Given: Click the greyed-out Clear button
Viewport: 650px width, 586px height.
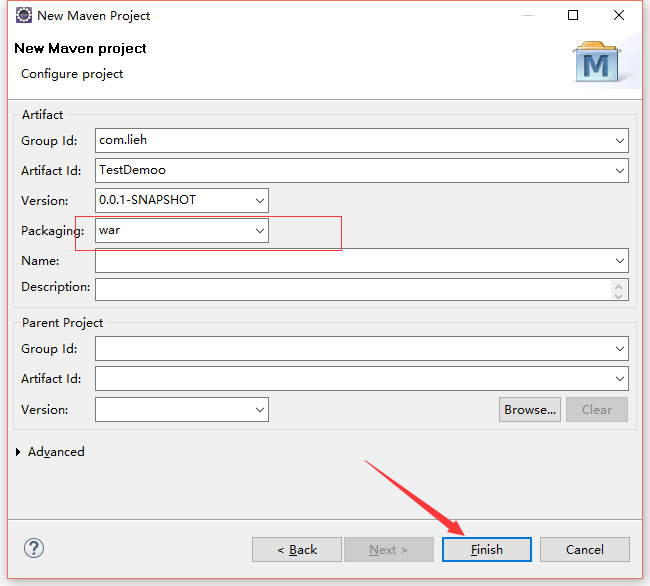Looking at the screenshot, I should [597, 409].
